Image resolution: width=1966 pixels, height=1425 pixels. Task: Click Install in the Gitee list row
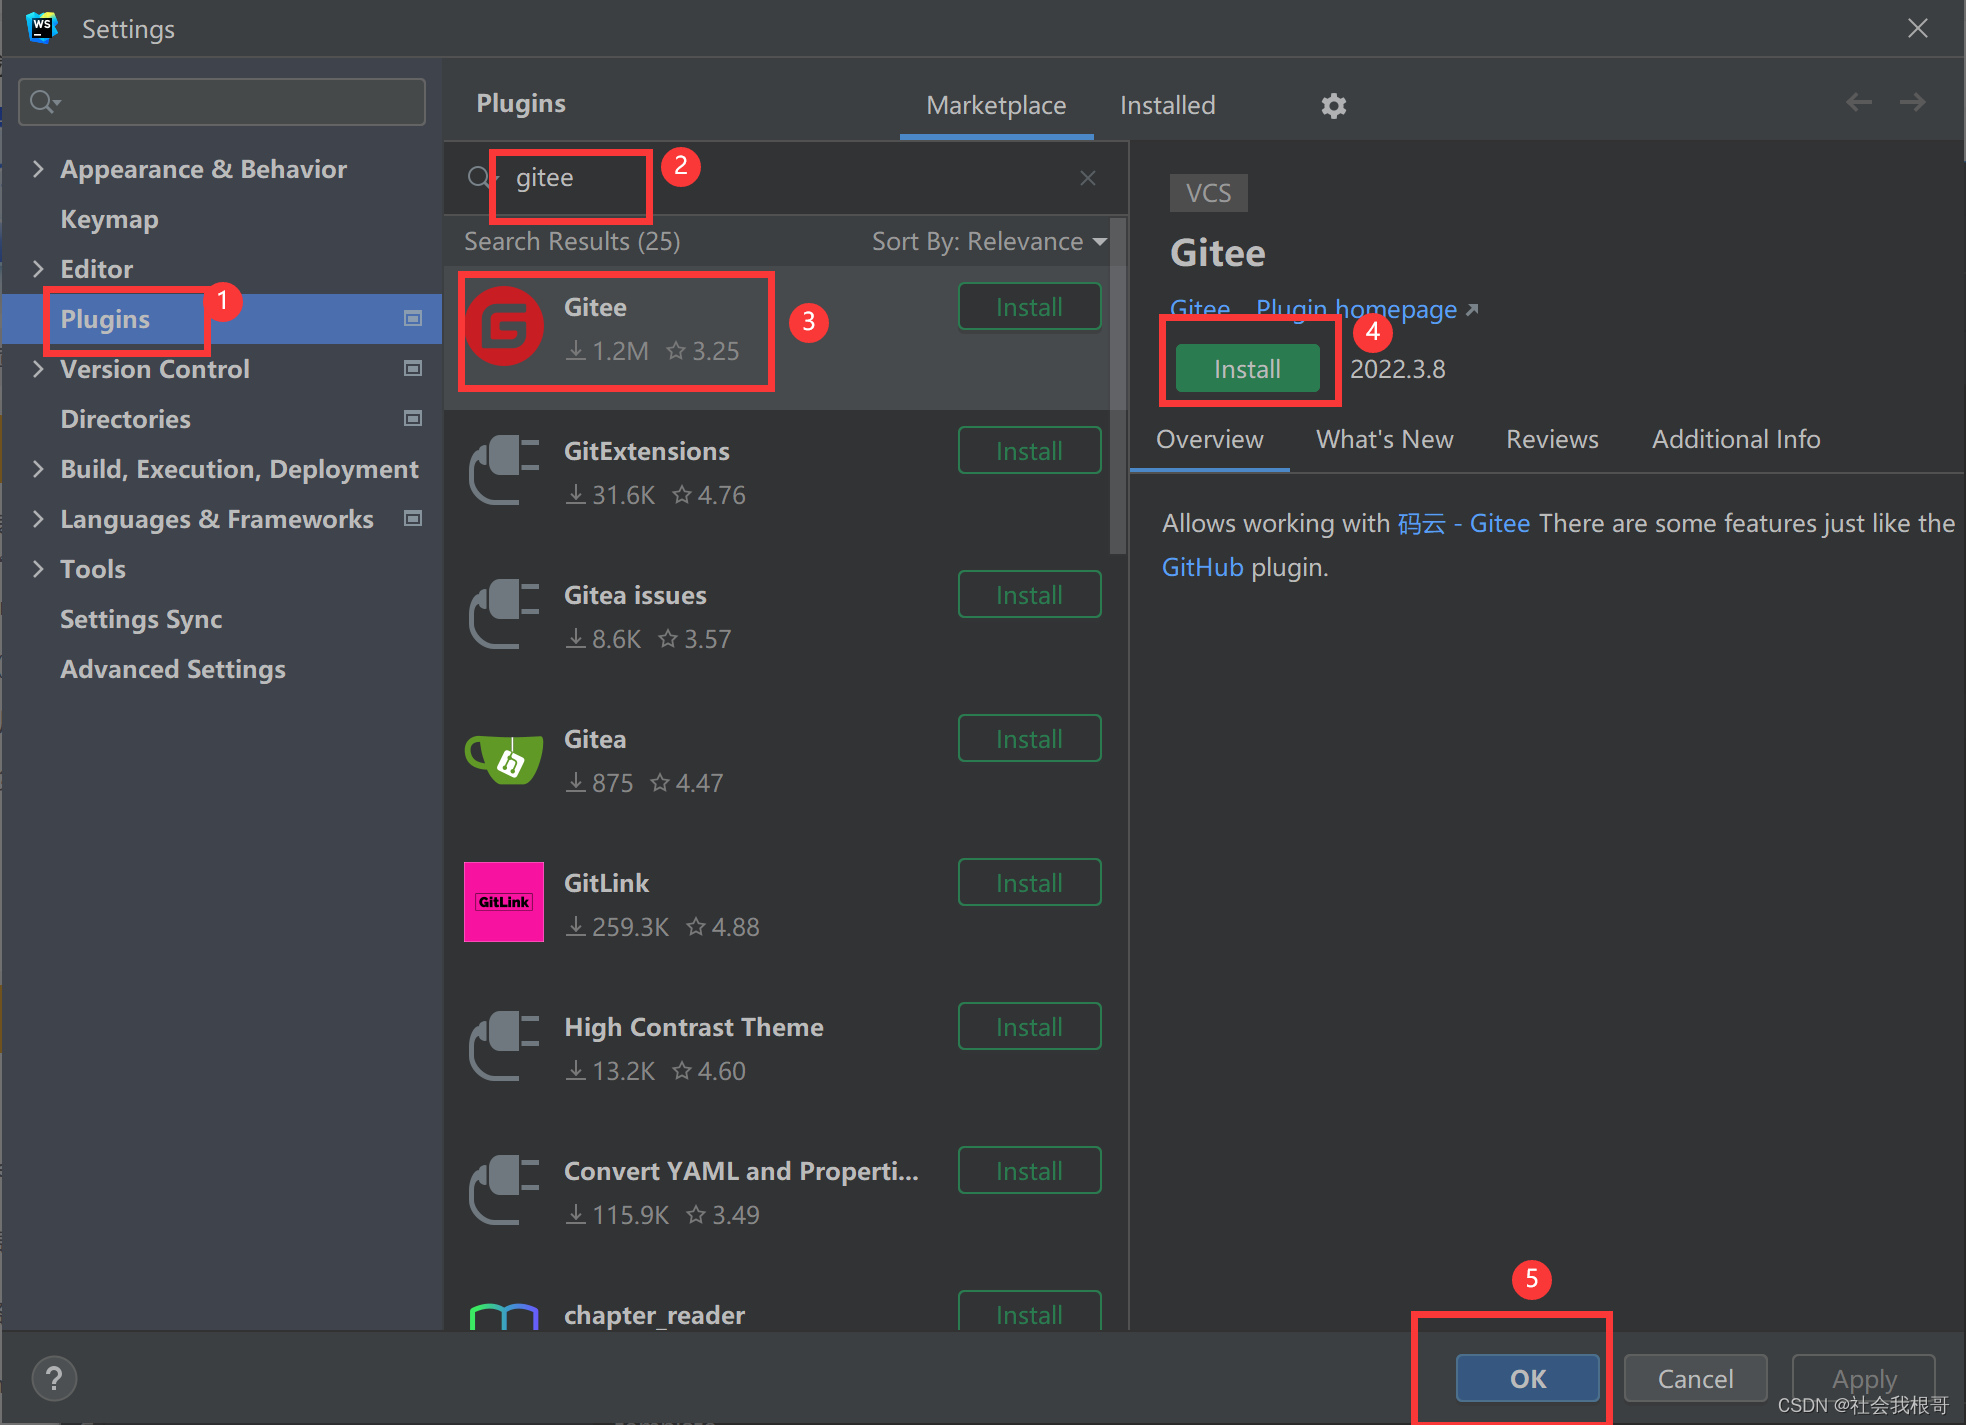pyautogui.click(x=1029, y=307)
